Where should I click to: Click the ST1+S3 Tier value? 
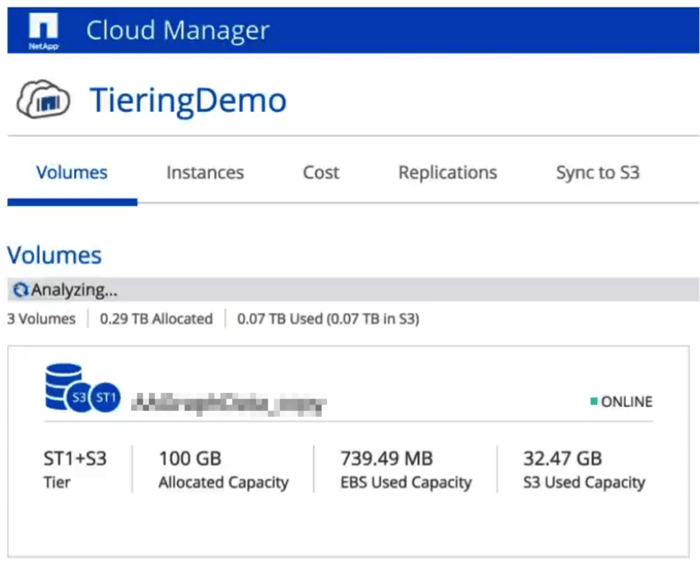[x=75, y=459]
